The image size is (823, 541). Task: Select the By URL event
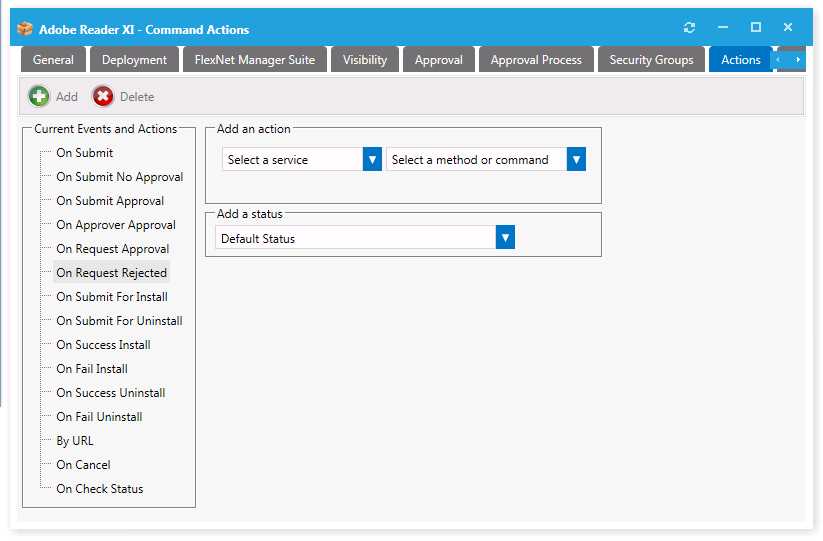75,441
